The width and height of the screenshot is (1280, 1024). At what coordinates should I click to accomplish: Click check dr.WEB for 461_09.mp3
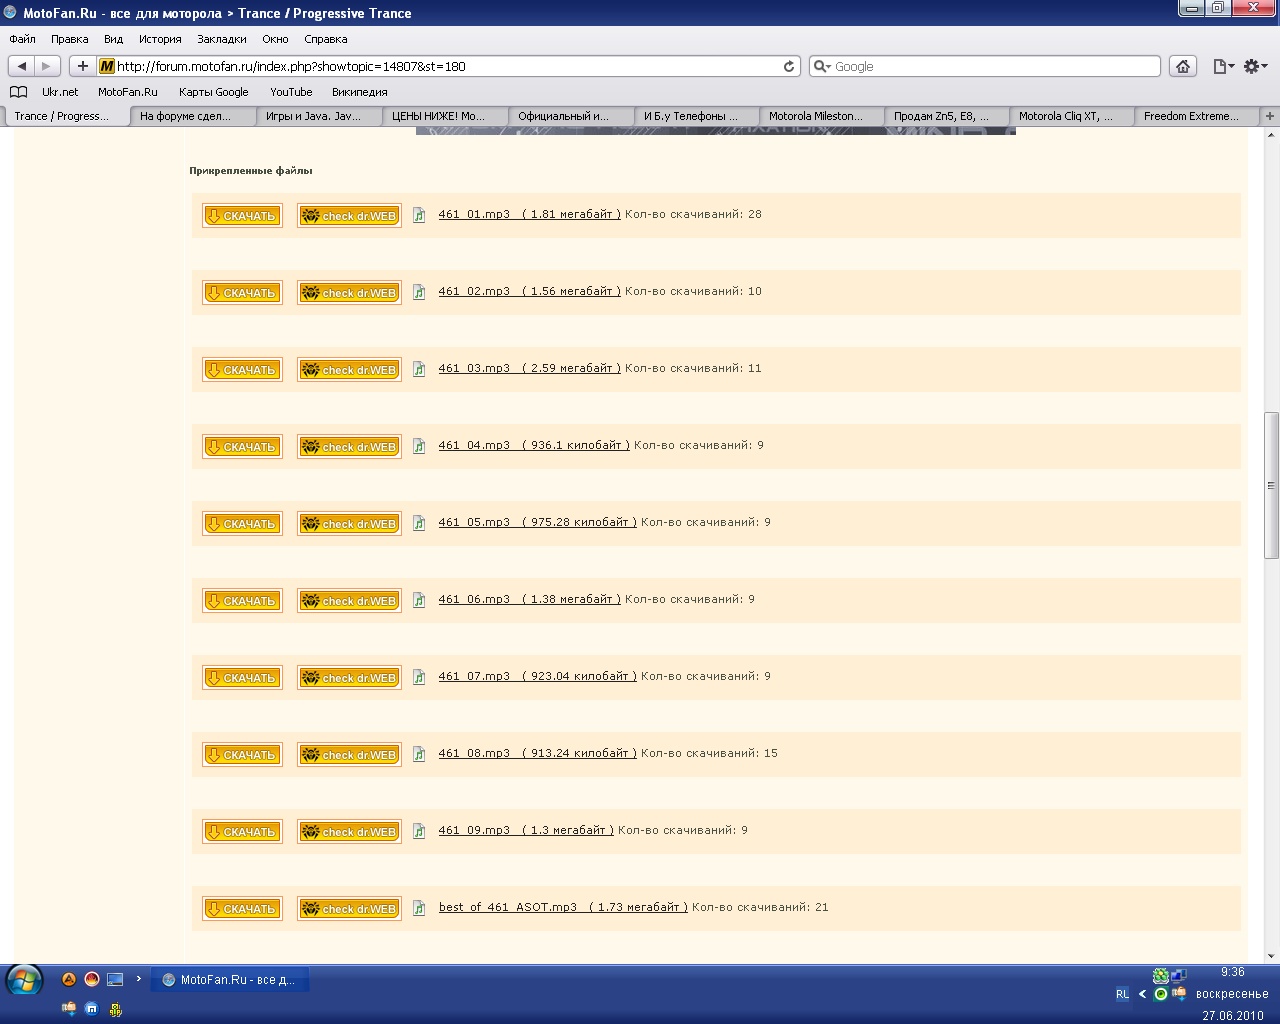349,832
